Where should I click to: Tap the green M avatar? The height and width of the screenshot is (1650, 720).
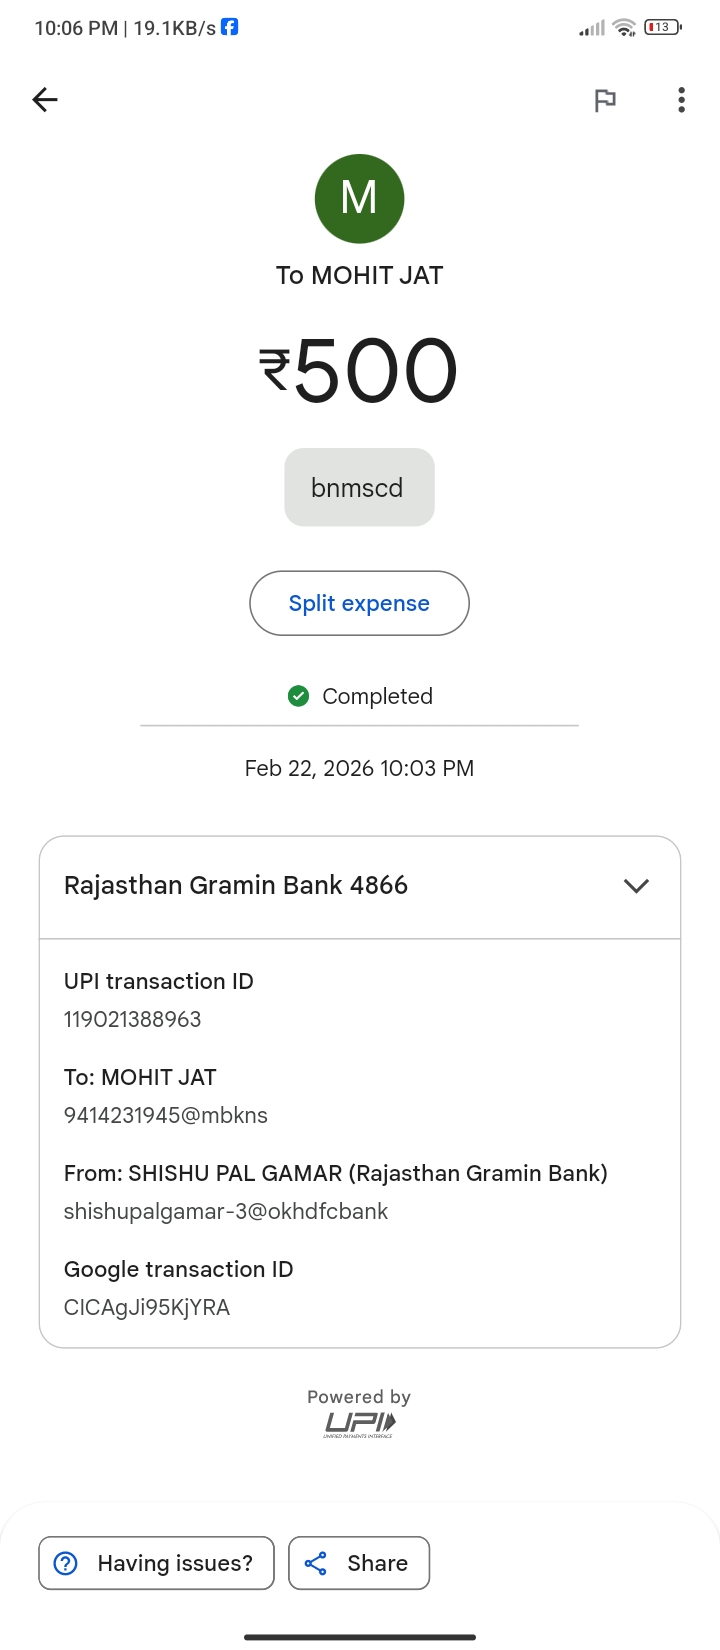359,198
